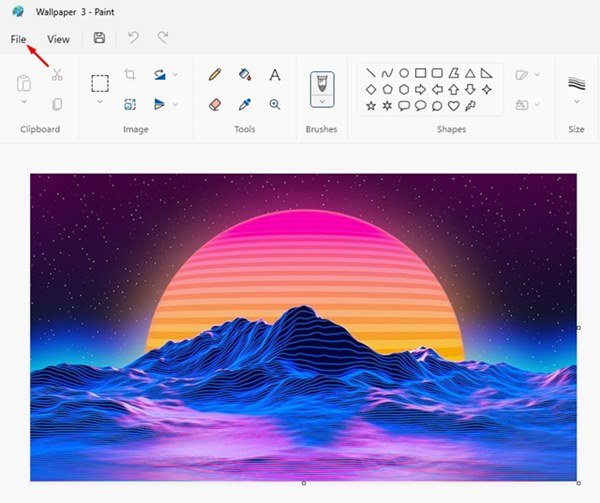600x503 pixels.
Task: Pick the Up arrow shape
Action: (x=454, y=90)
